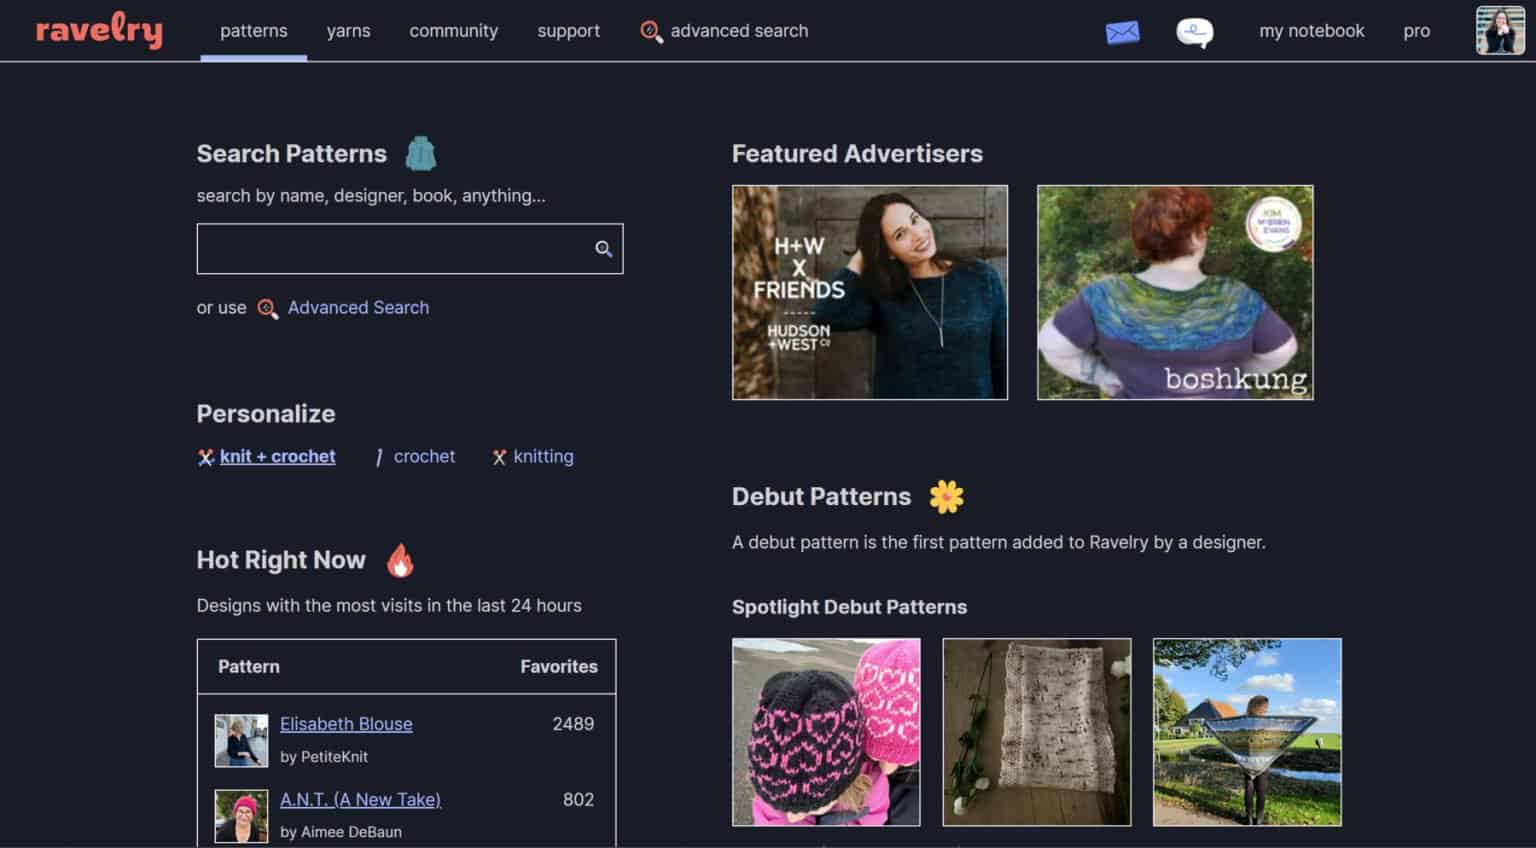Click inside the pattern search input field
Image resolution: width=1536 pixels, height=848 pixels.
coord(390,248)
